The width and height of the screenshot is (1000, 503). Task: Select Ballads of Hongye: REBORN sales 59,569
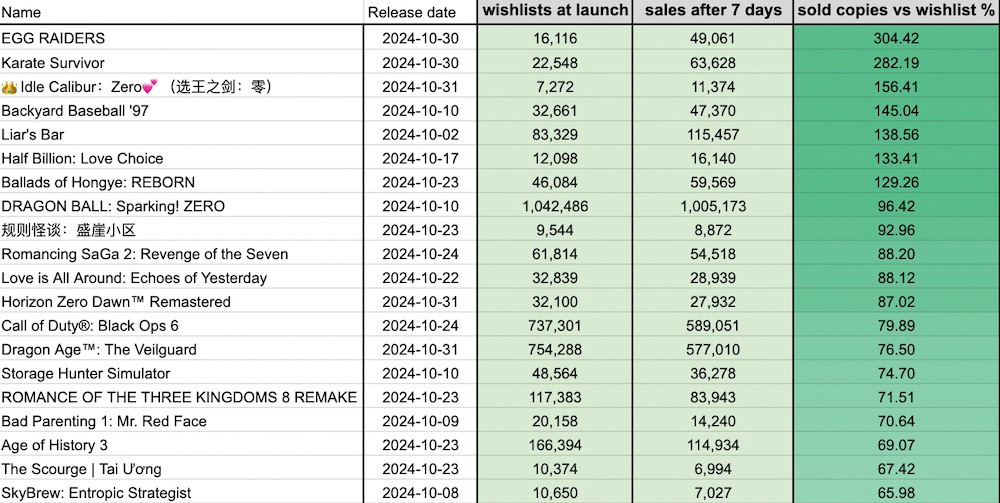point(713,182)
